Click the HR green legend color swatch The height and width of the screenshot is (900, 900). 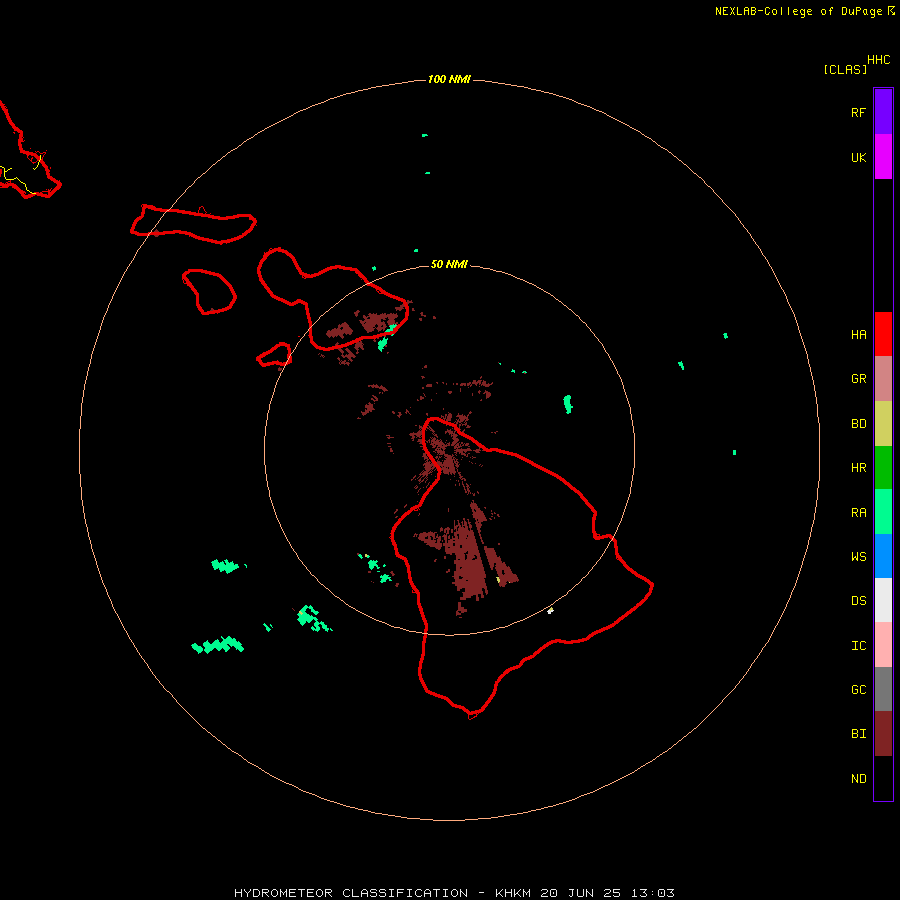click(x=883, y=468)
